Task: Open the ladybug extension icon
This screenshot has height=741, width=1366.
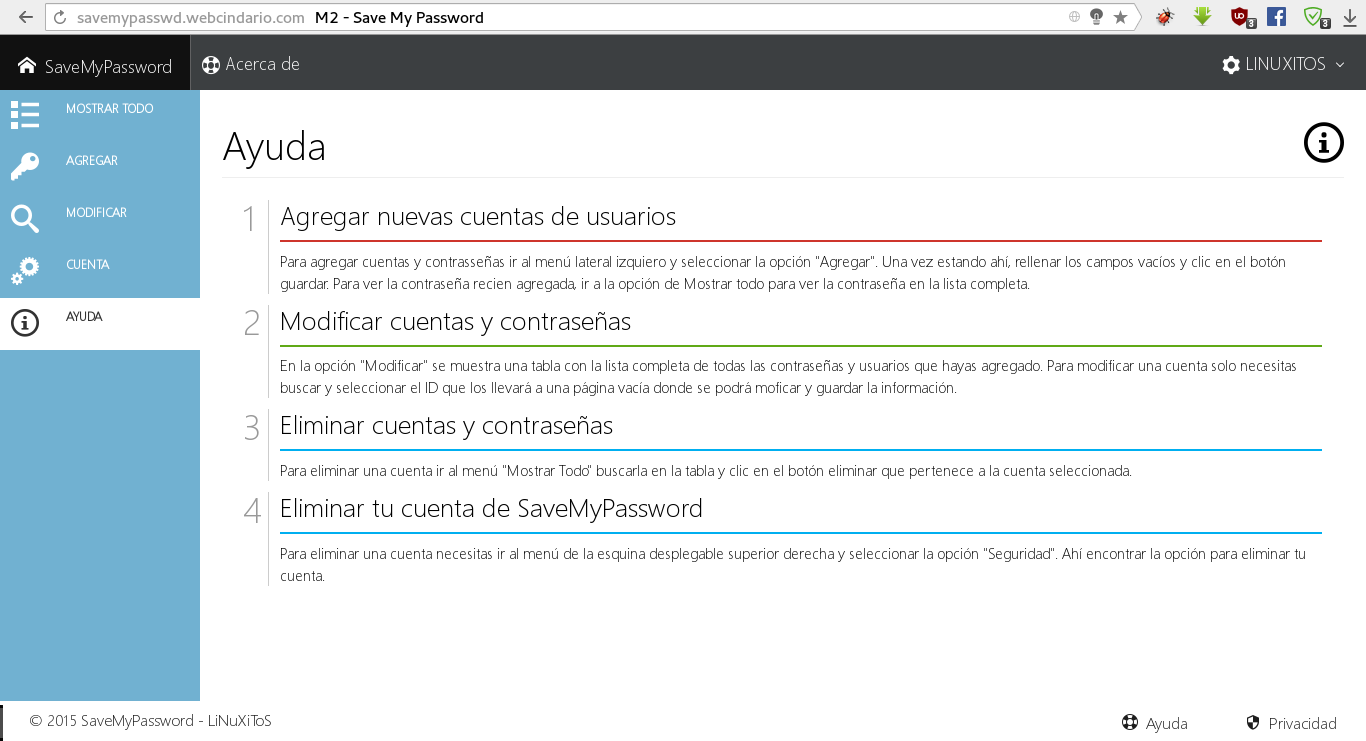Action: 1165,16
